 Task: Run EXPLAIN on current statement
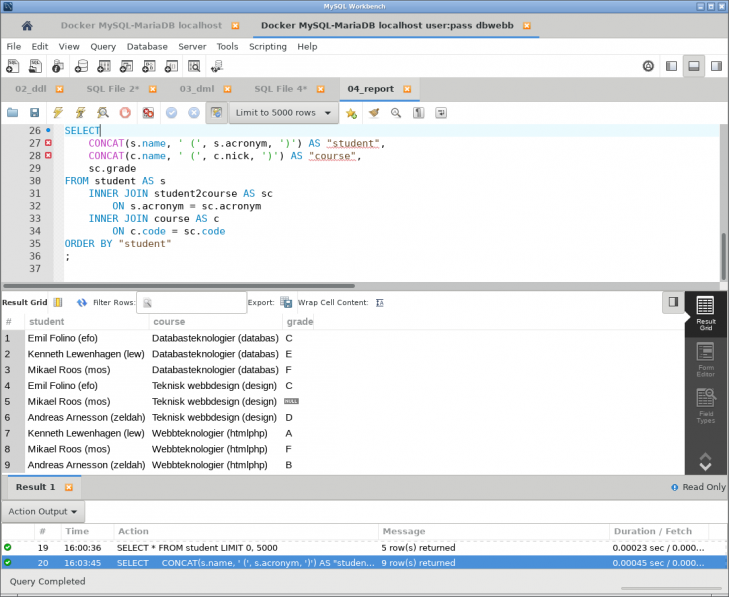[103, 113]
